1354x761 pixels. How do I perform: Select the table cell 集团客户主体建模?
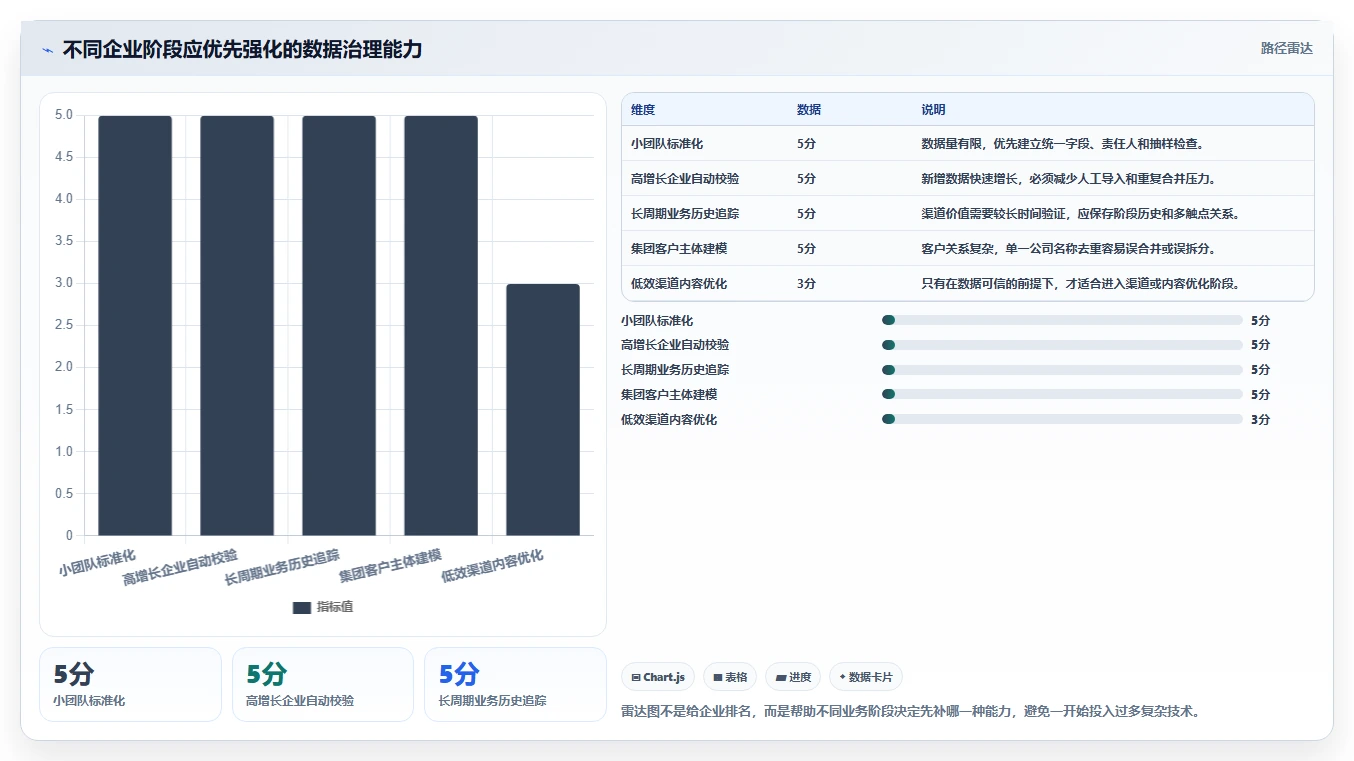coord(679,249)
